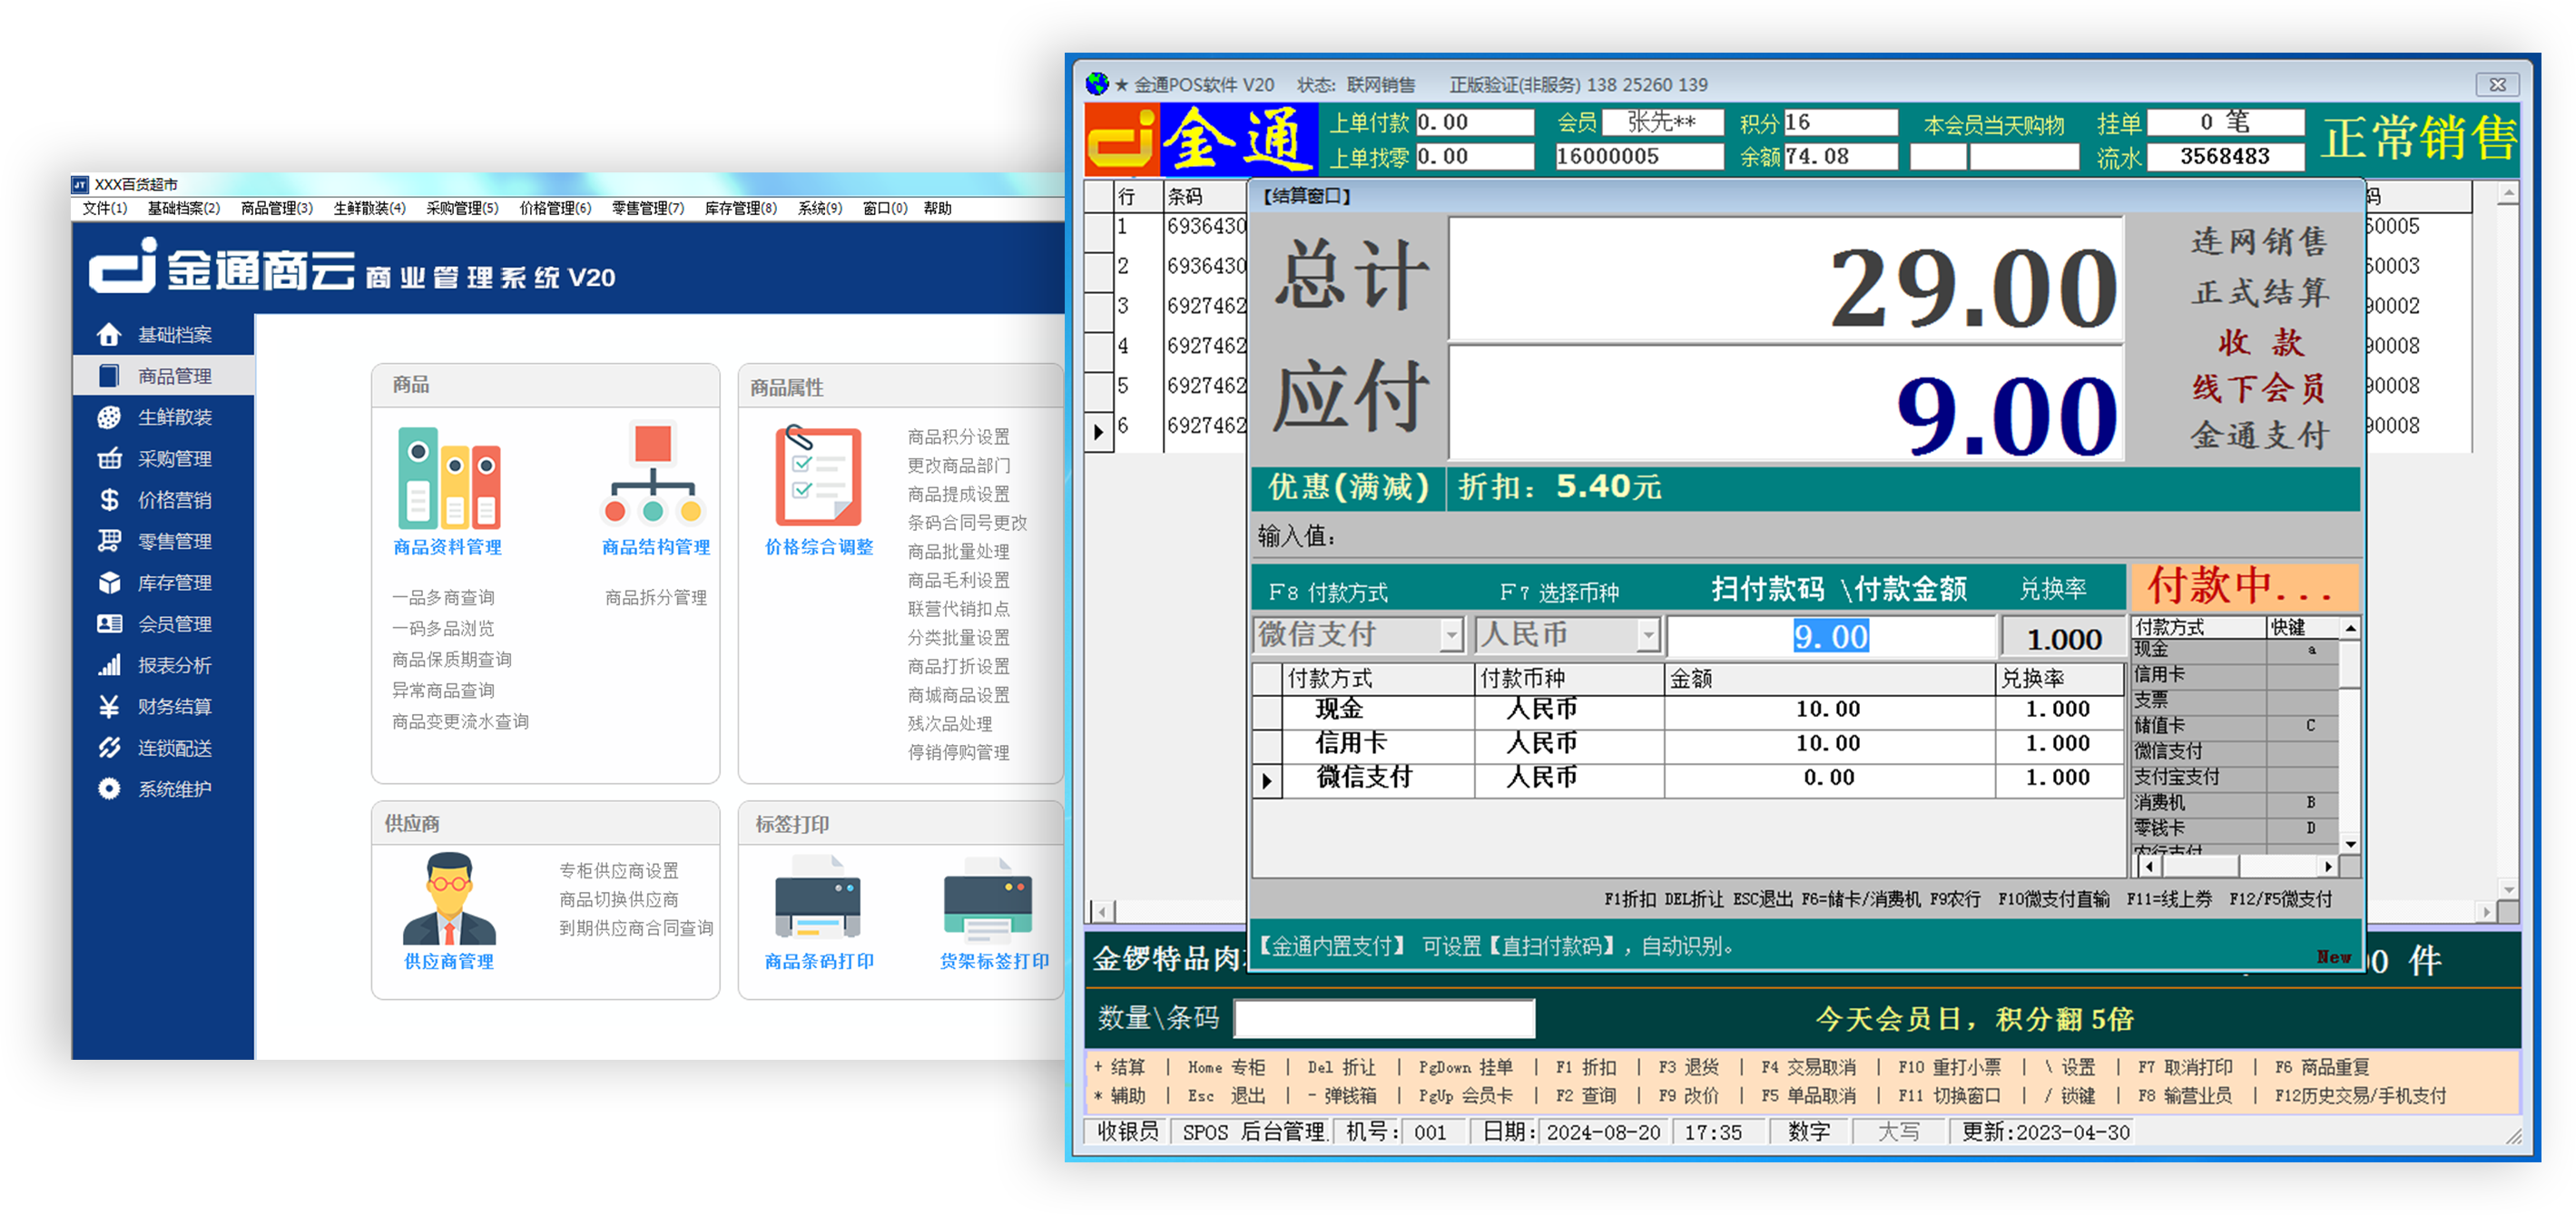
Task: Click the 金通 logo in POS header
Action: [1202, 139]
